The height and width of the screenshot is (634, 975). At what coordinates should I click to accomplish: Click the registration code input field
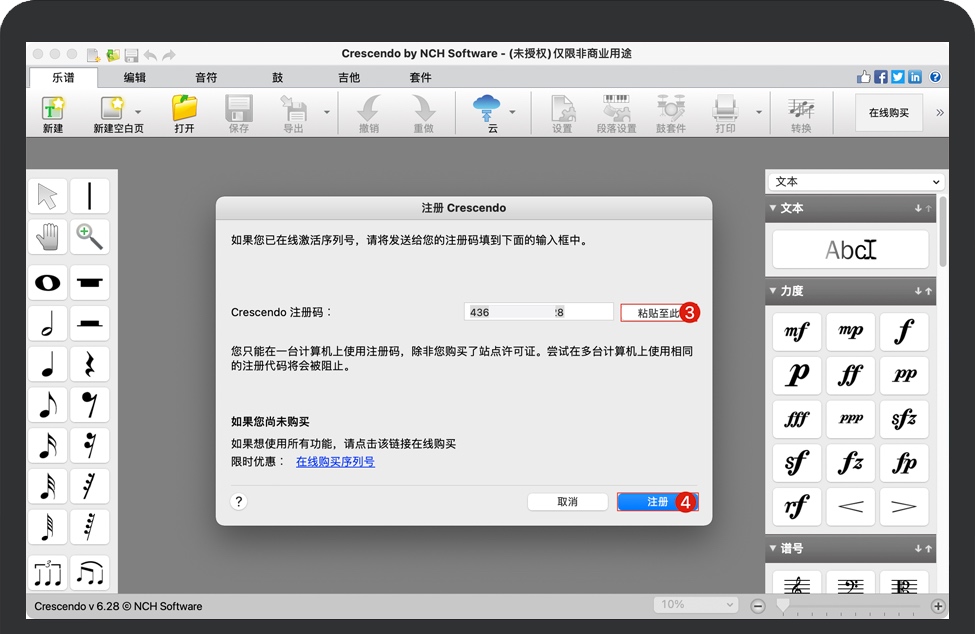pyautogui.click(x=539, y=312)
